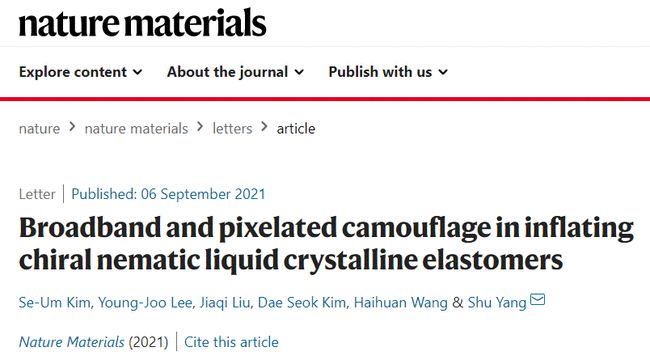Open the Nature Materials journal link
Viewport: 650px width, 360px height.
click(x=71, y=342)
